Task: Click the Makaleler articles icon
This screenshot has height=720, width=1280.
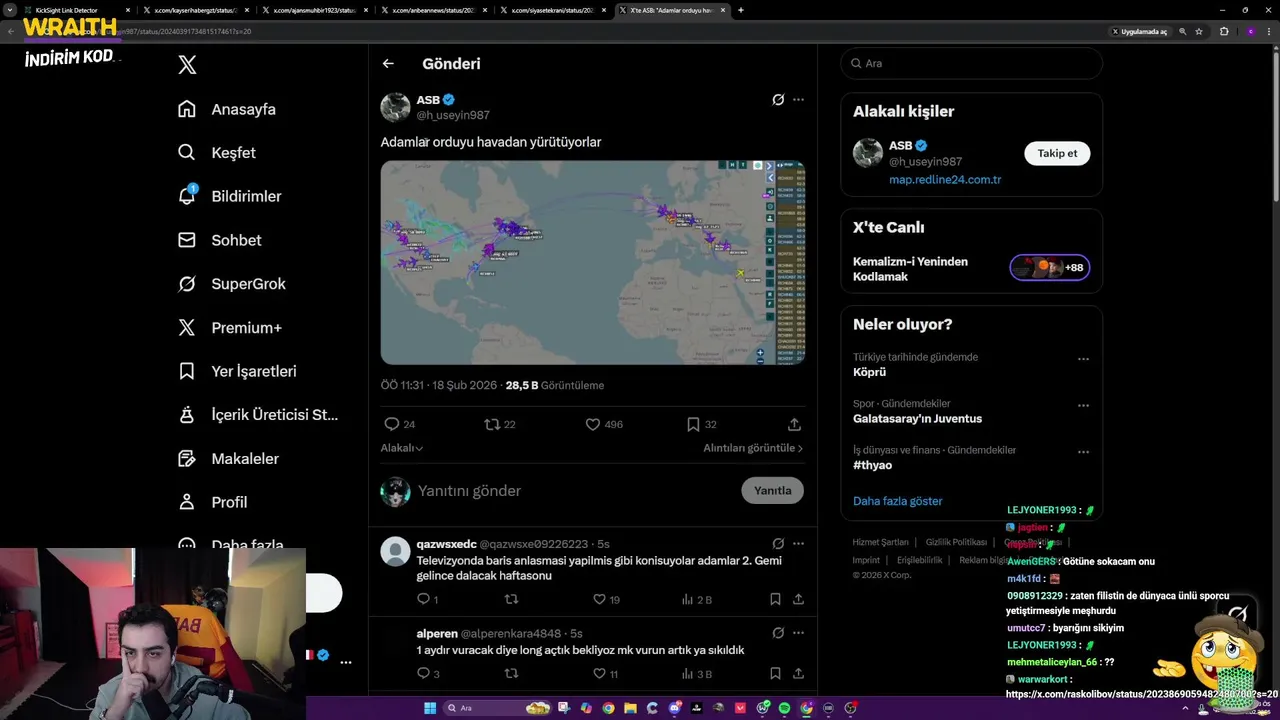Action: (x=187, y=458)
